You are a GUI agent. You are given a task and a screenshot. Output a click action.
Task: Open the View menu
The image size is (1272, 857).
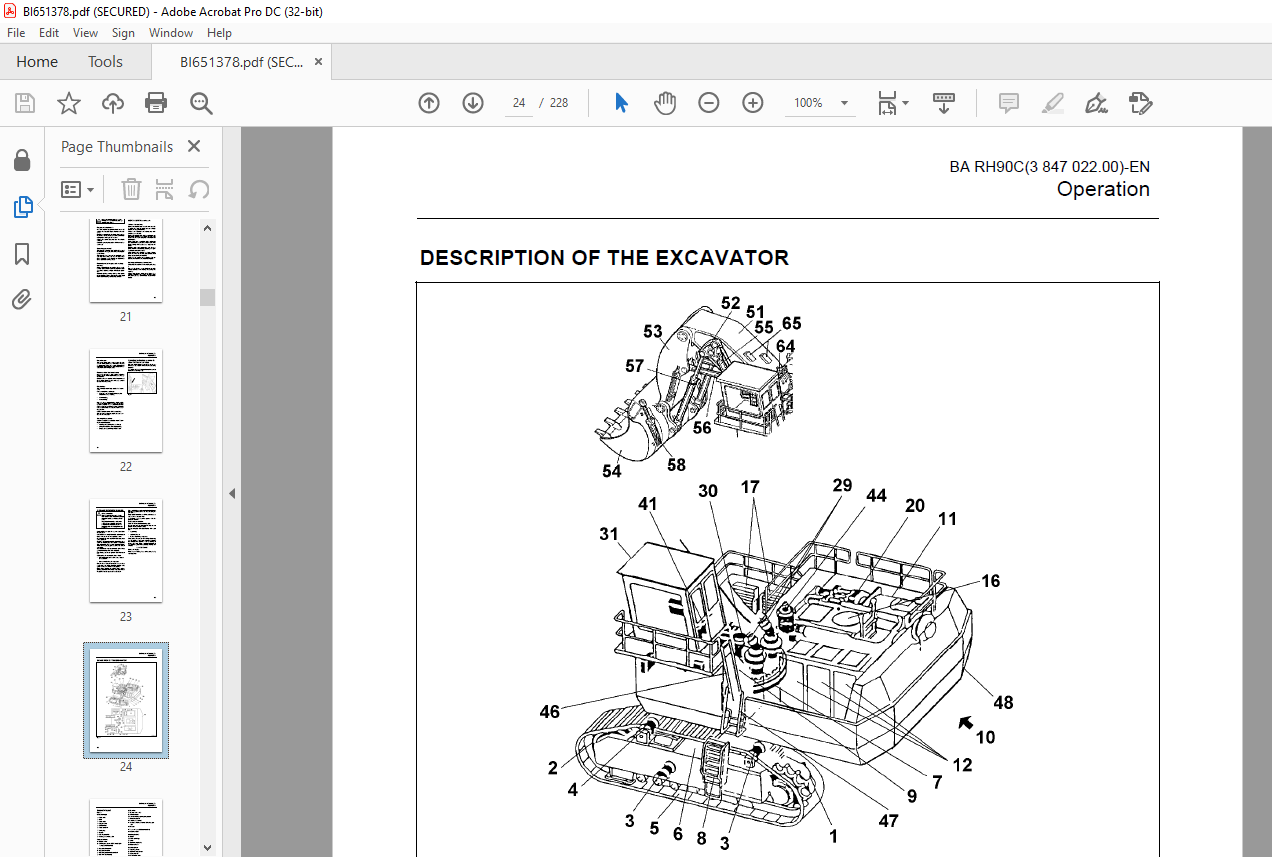tap(86, 33)
